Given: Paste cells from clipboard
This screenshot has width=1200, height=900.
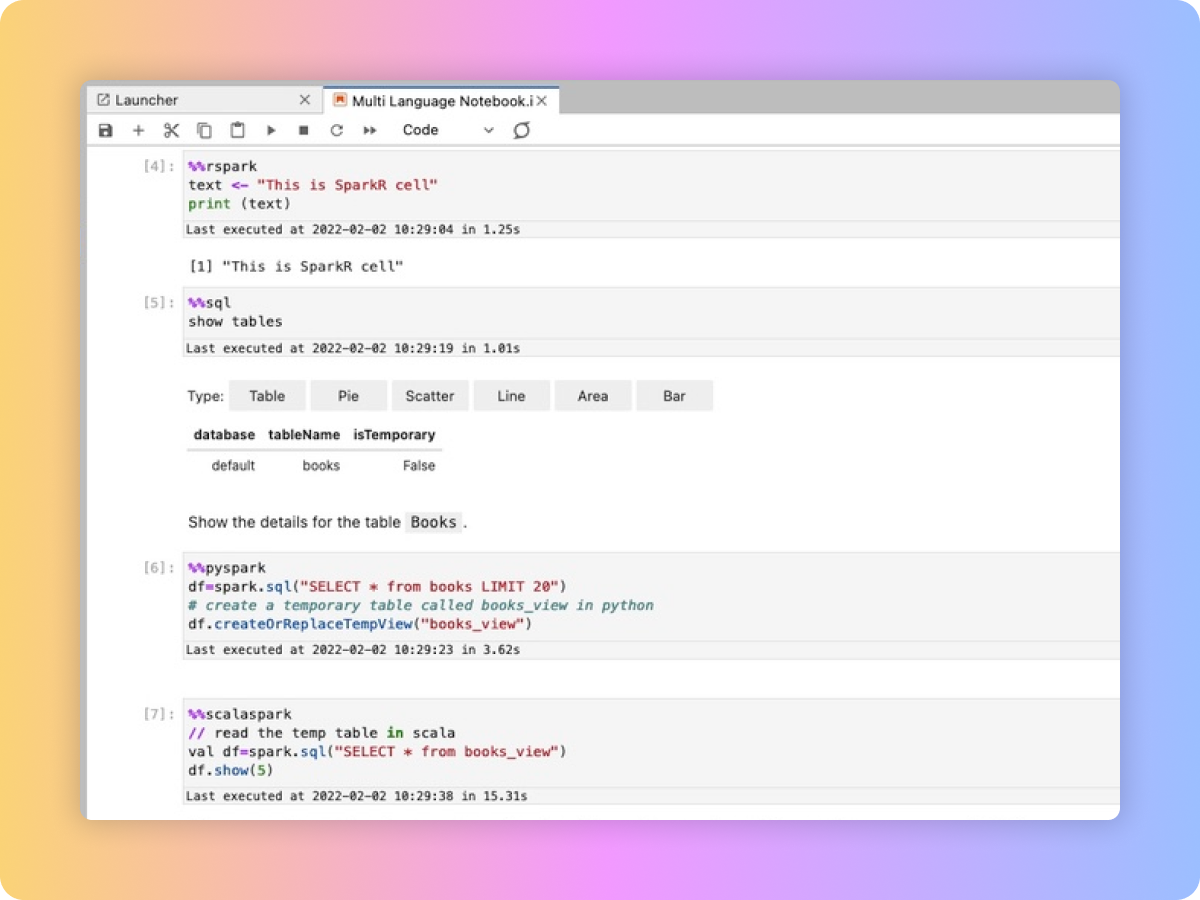Looking at the screenshot, I should [237, 130].
